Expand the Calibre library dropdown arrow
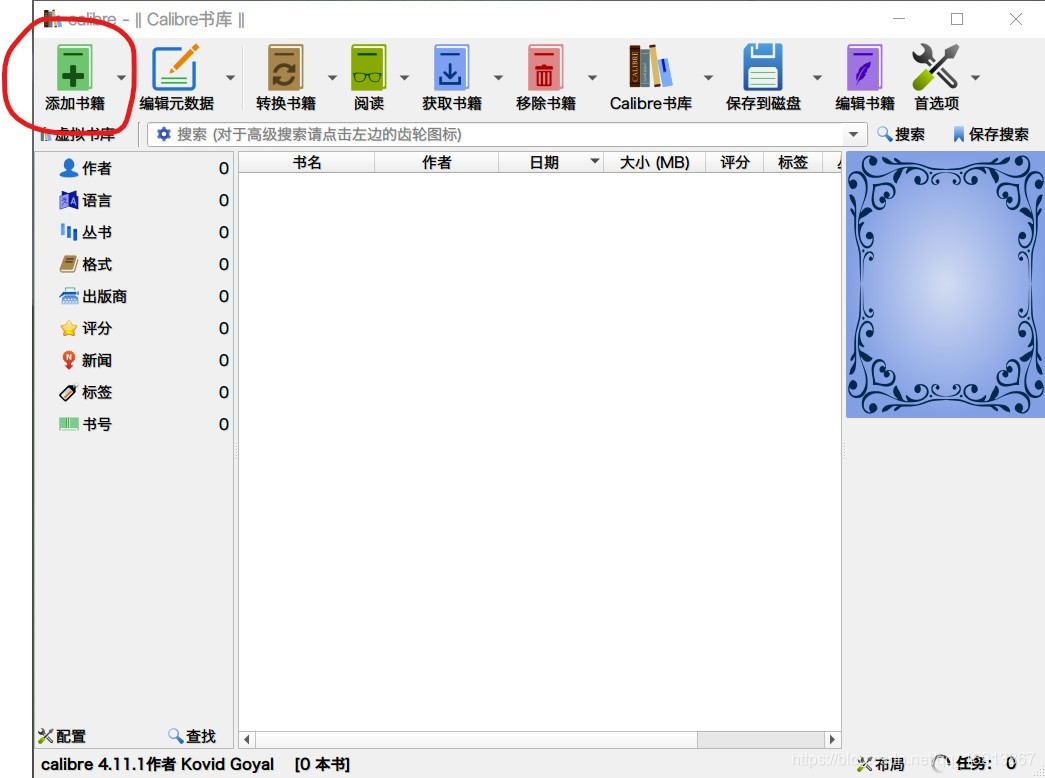The width and height of the screenshot is (1045, 778). coord(708,77)
